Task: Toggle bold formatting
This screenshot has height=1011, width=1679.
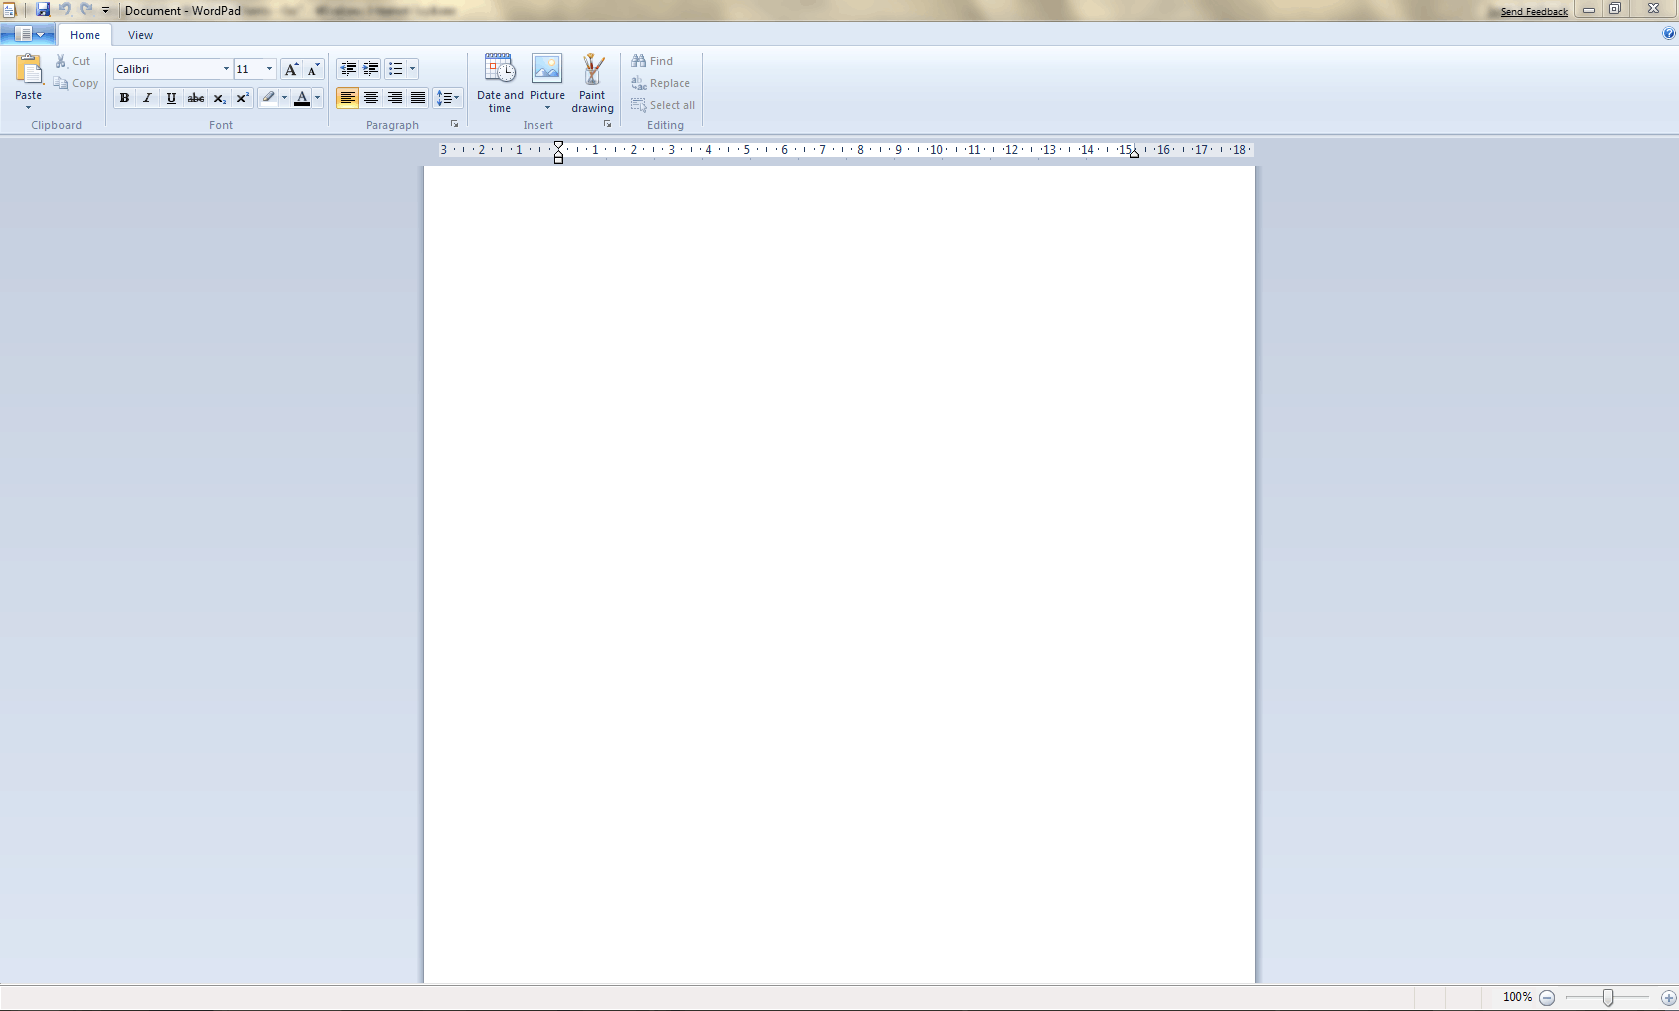Action: [124, 98]
